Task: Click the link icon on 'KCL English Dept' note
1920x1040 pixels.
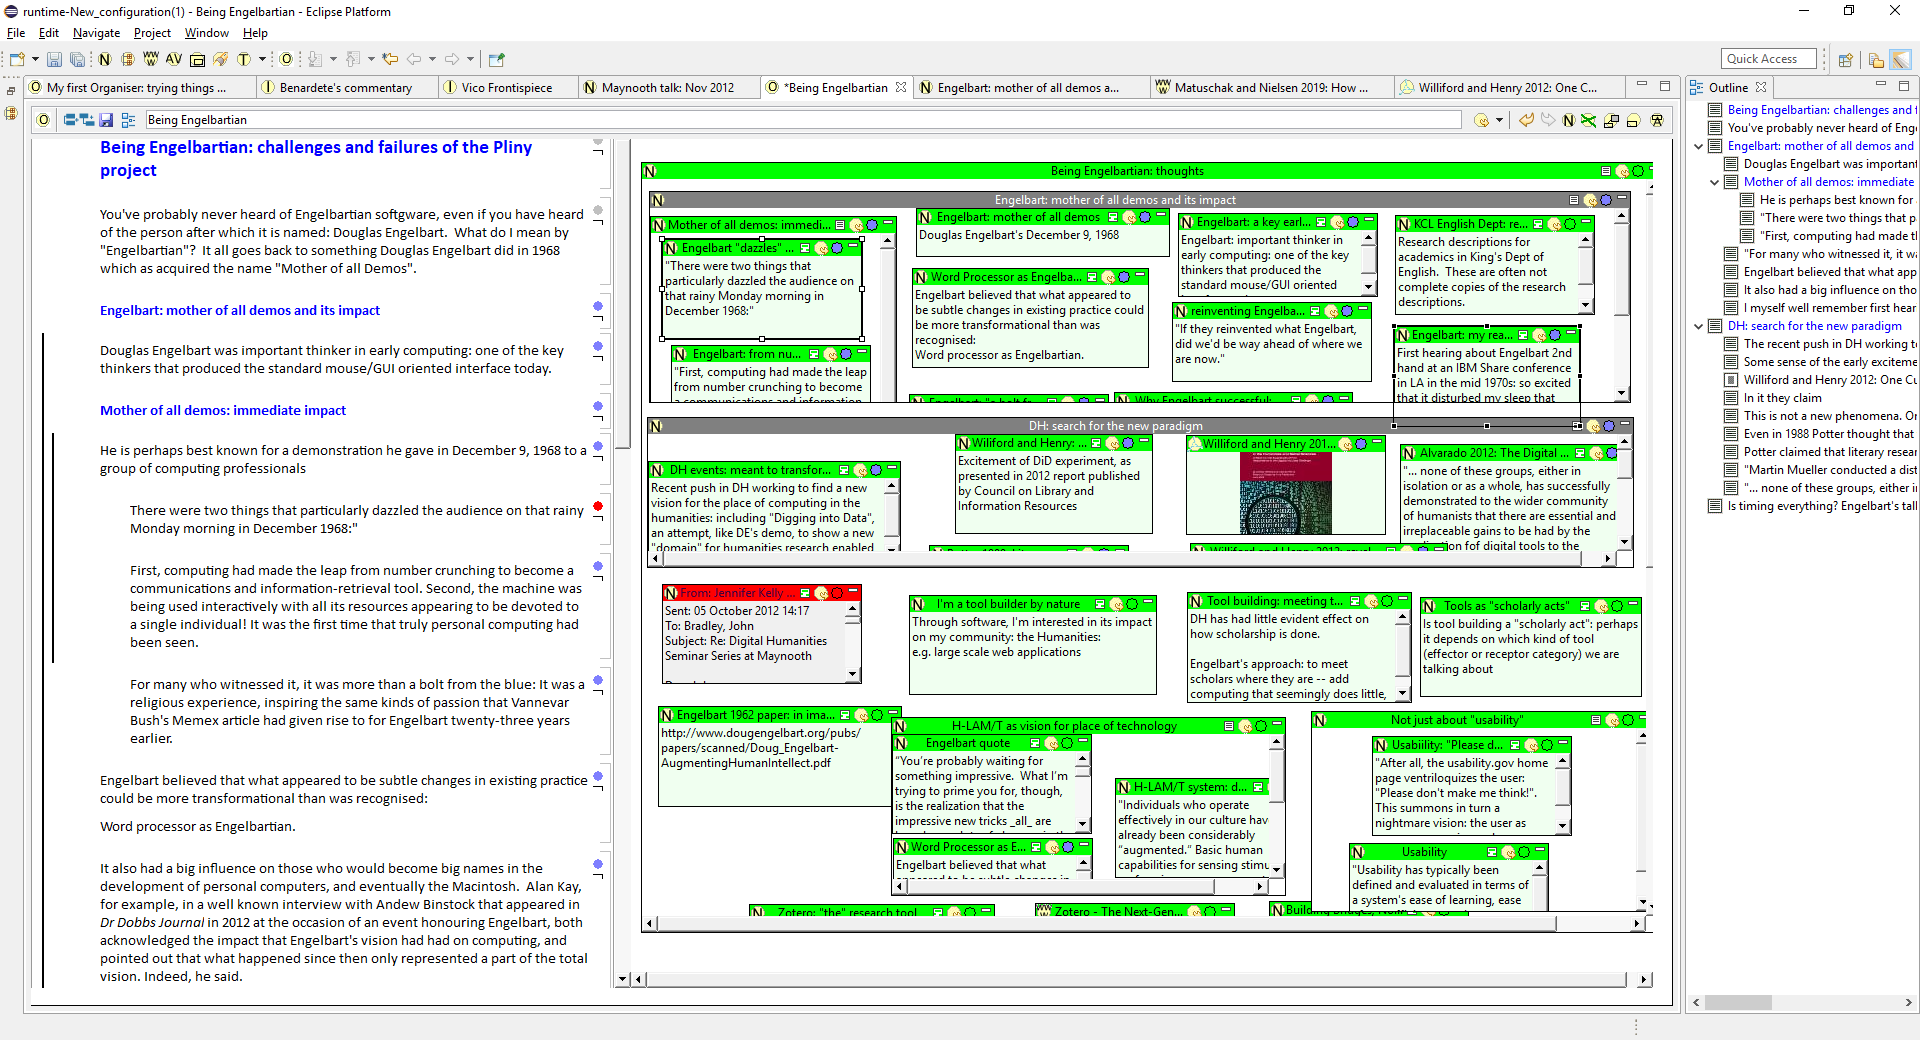Action: click(1555, 224)
